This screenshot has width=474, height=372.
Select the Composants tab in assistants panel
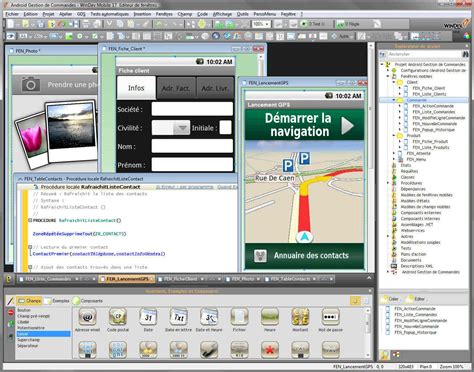point(88,301)
